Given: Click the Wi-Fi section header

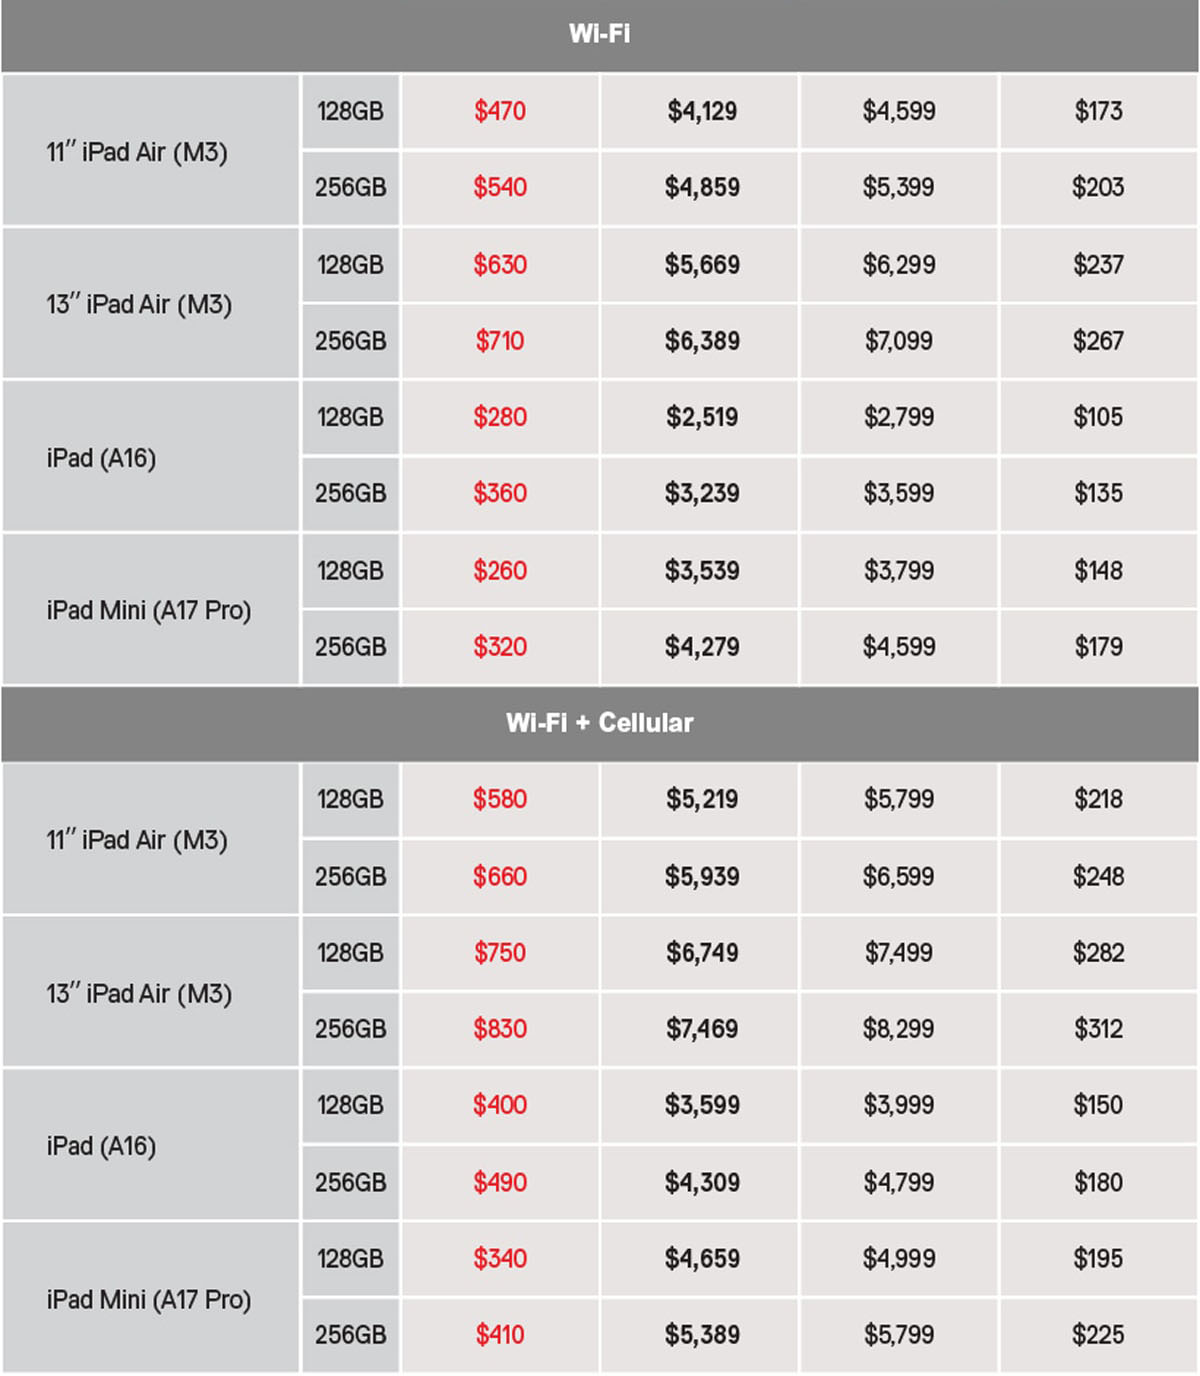Looking at the screenshot, I should coord(599,34).
